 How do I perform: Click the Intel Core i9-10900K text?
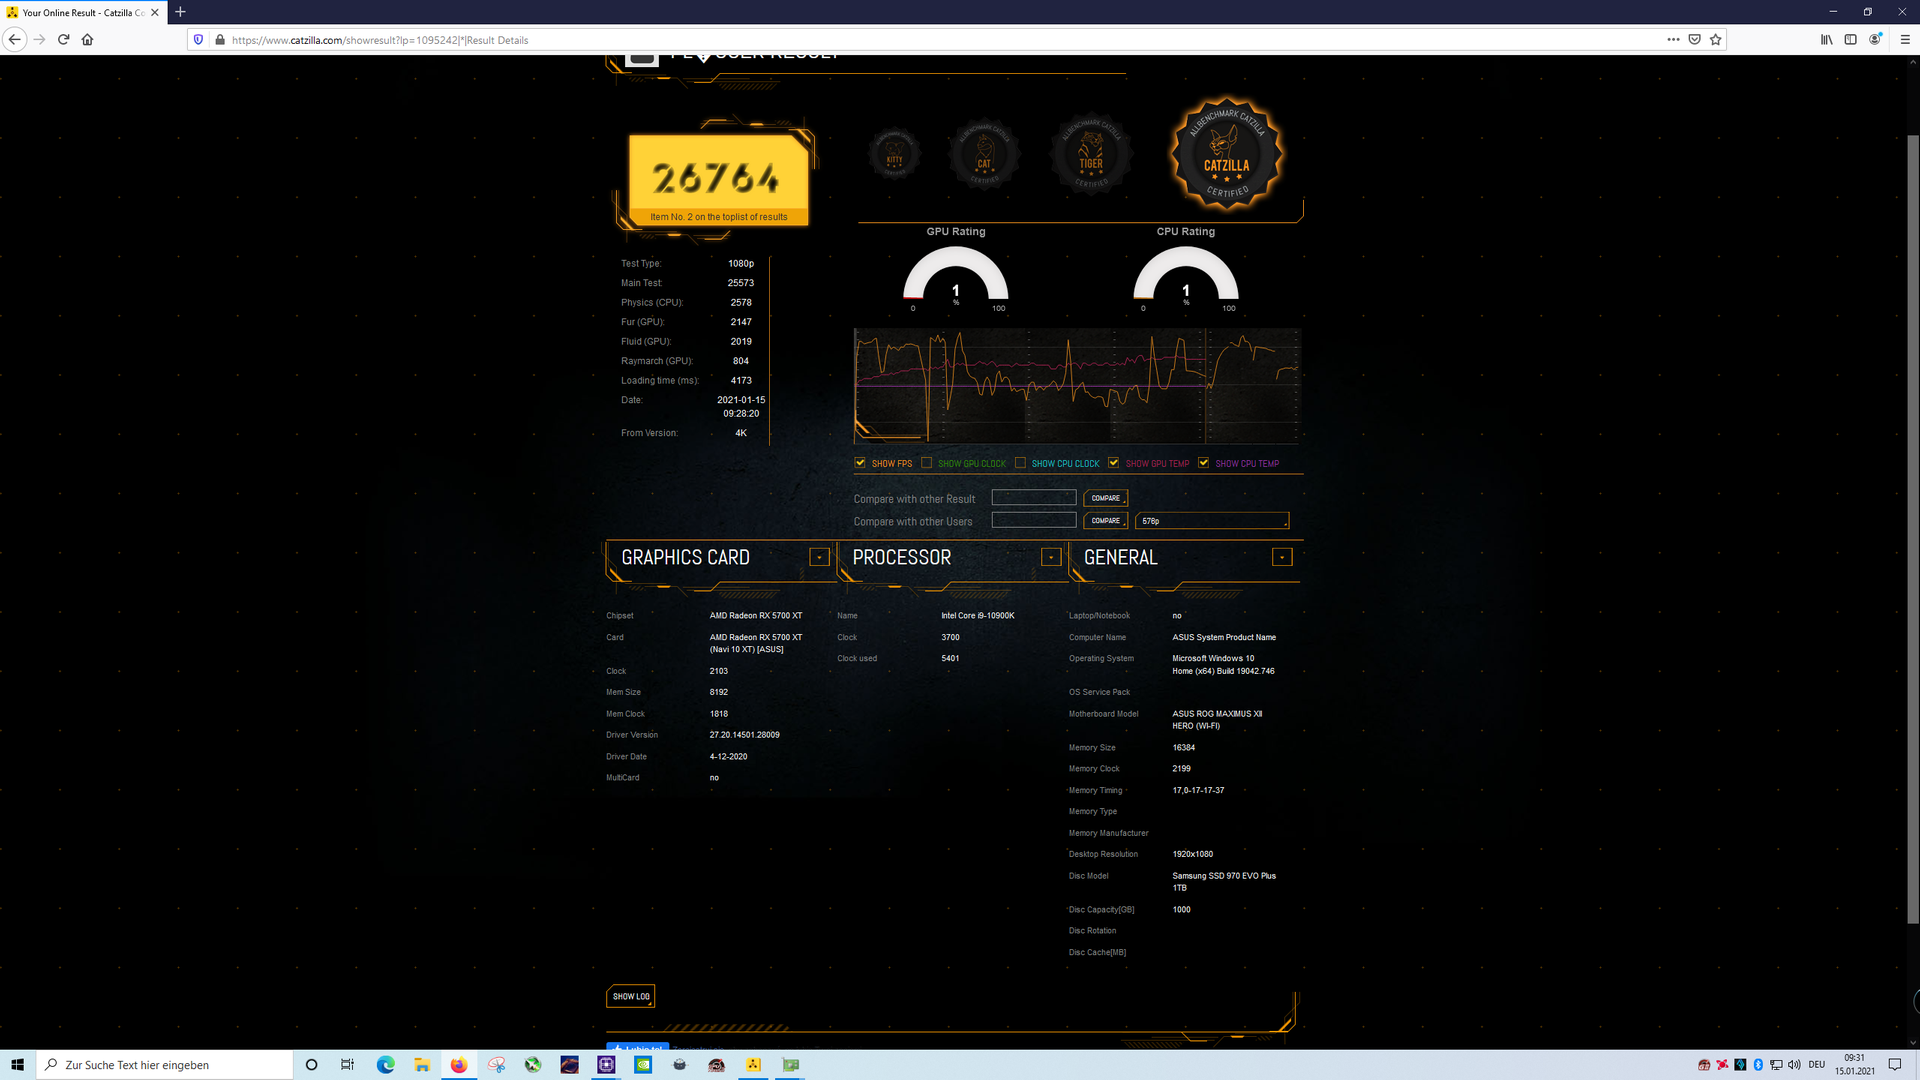coord(977,616)
